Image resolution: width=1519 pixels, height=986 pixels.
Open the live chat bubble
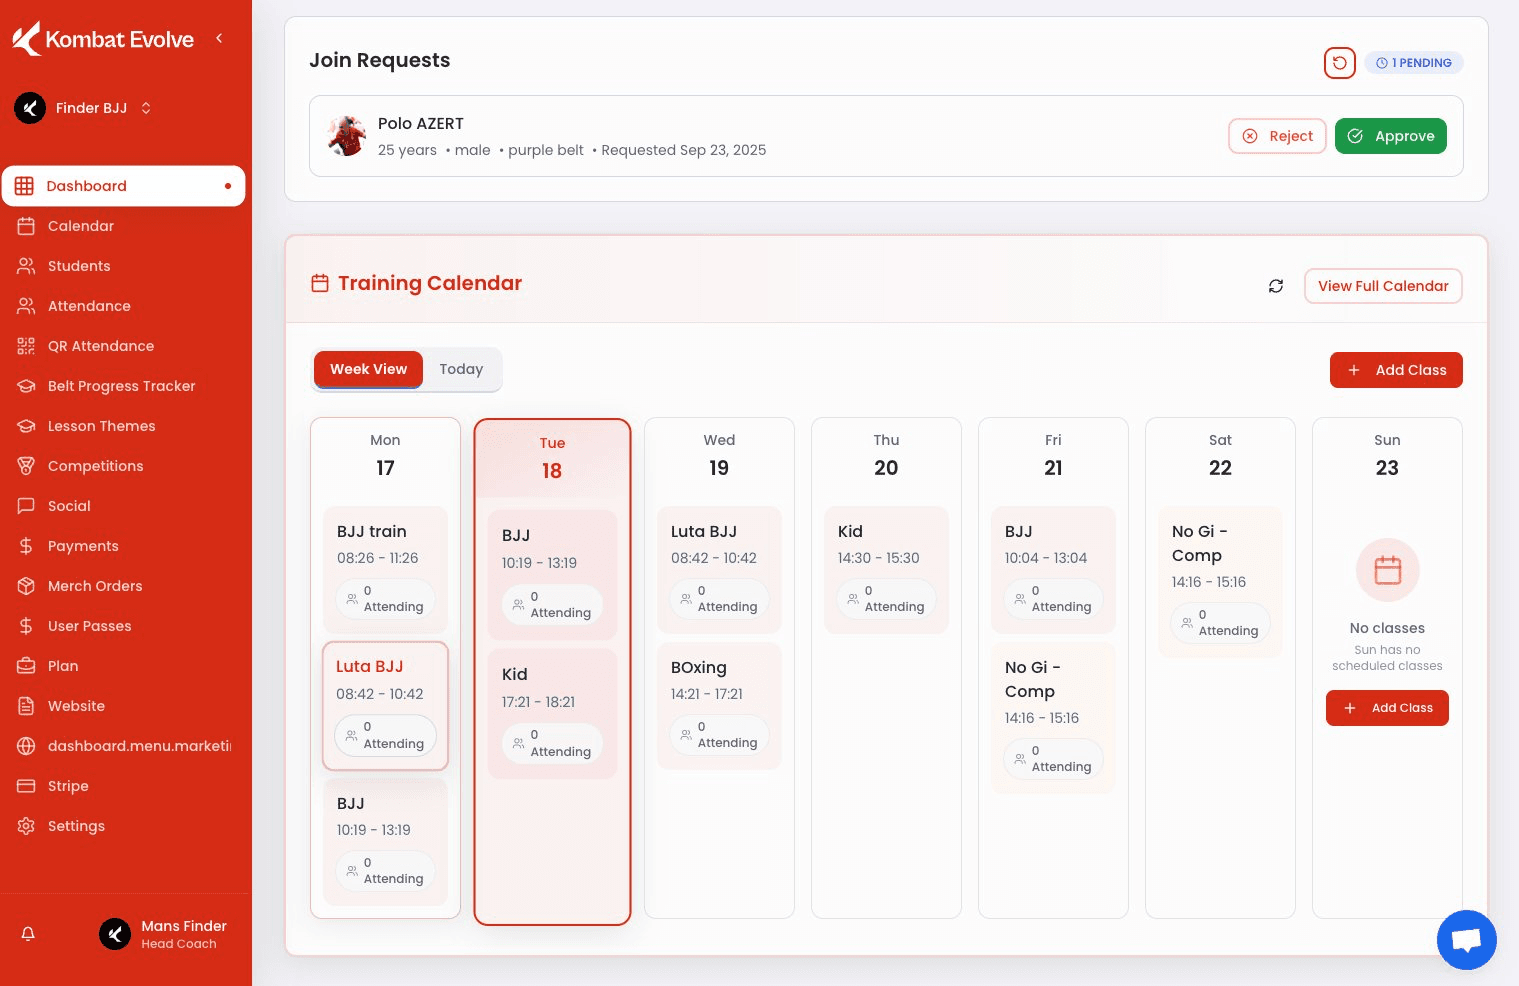tap(1466, 940)
